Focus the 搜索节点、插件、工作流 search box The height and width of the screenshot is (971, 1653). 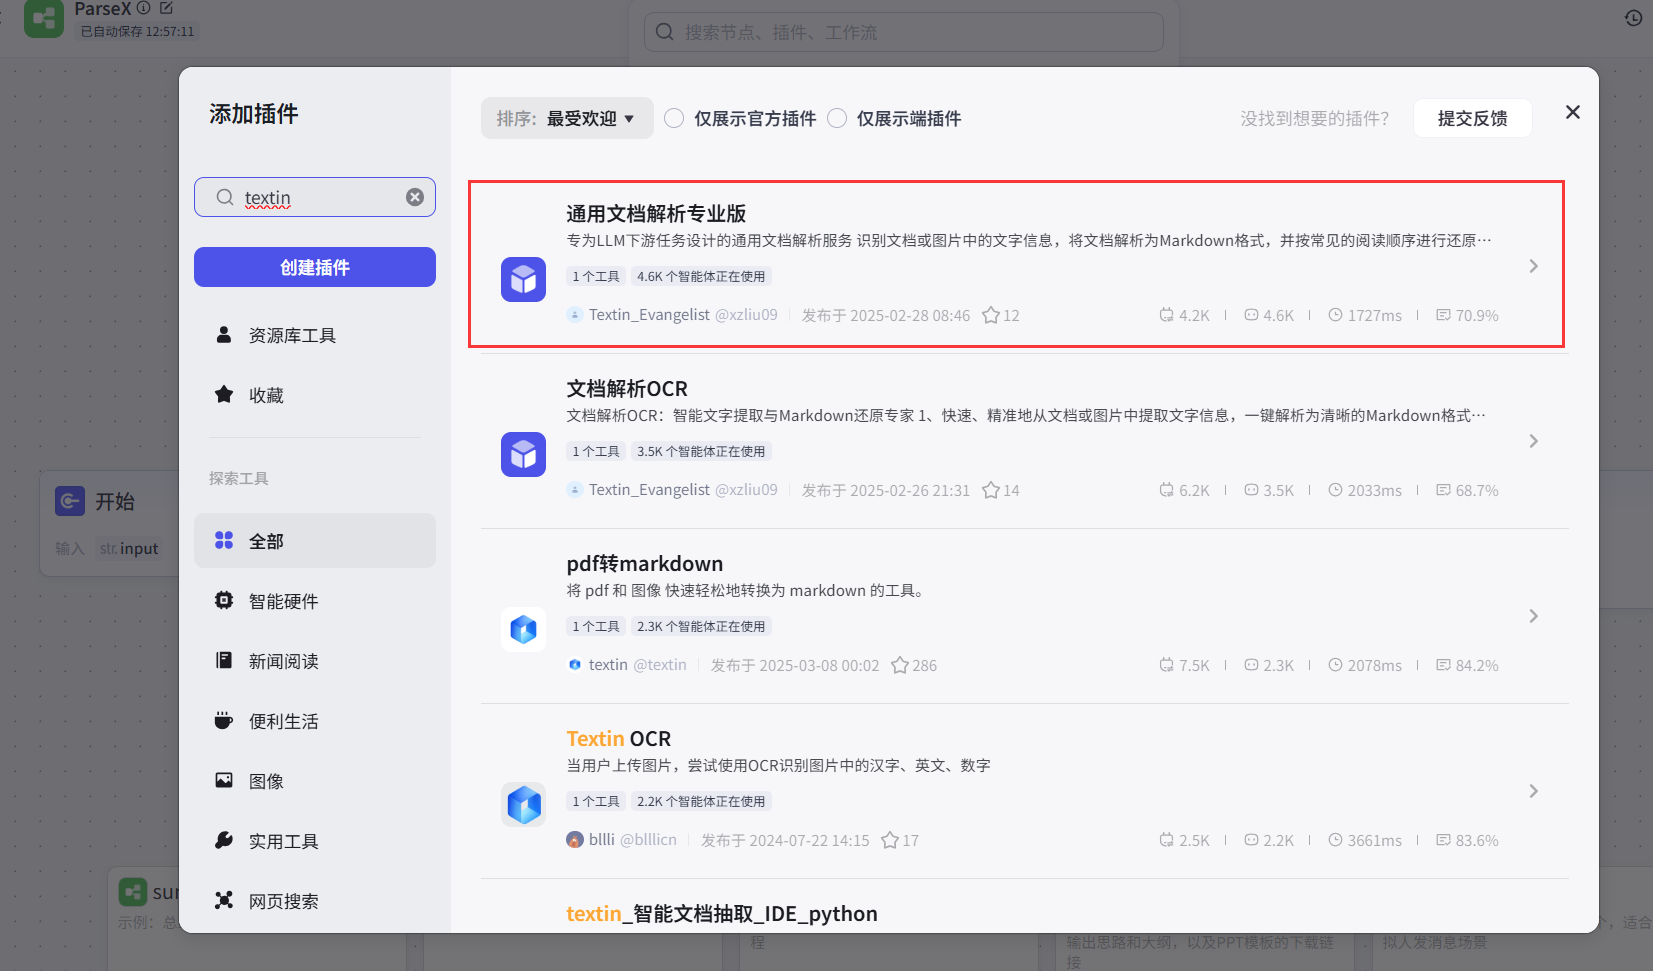click(904, 32)
